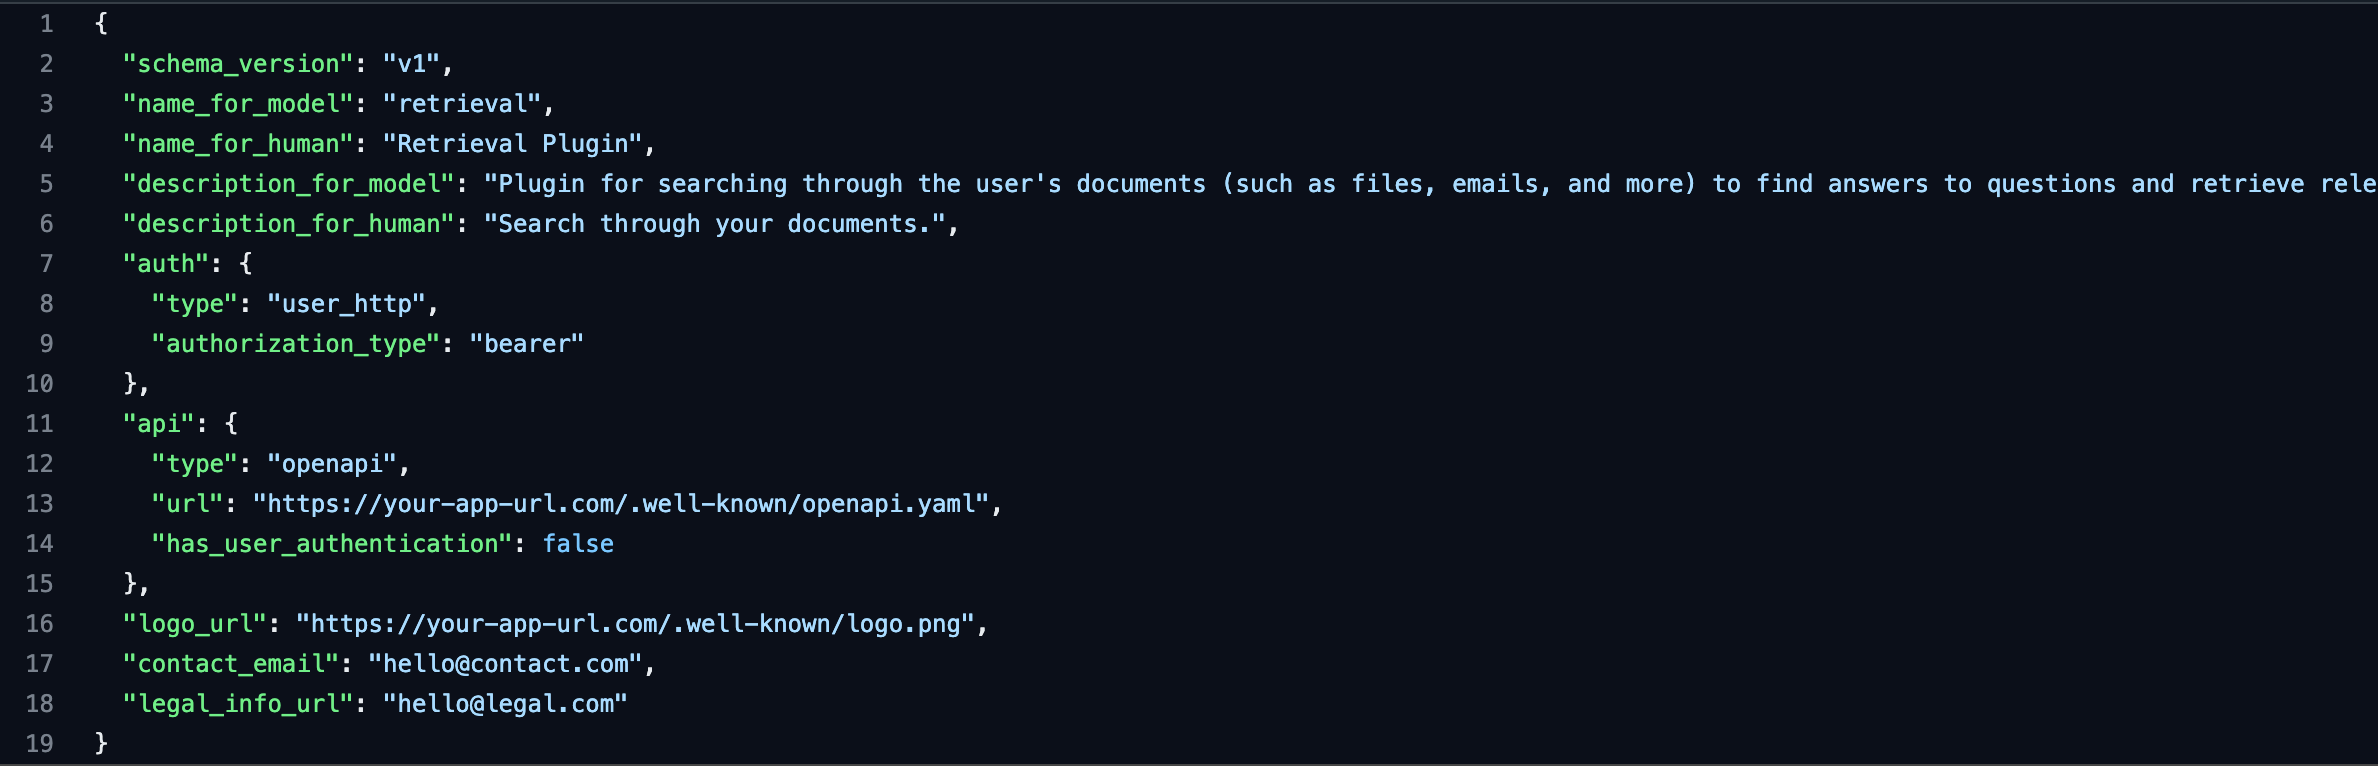Click the "user_http" value
2378x766 pixels.
pos(346,304)
